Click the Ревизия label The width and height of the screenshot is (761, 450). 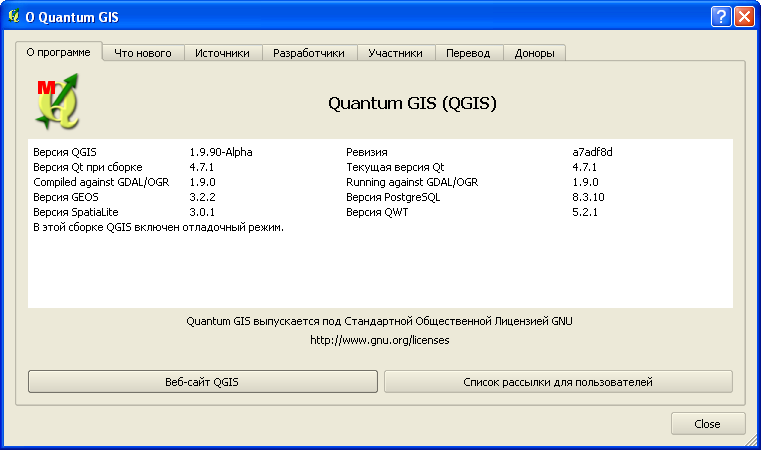366,152
